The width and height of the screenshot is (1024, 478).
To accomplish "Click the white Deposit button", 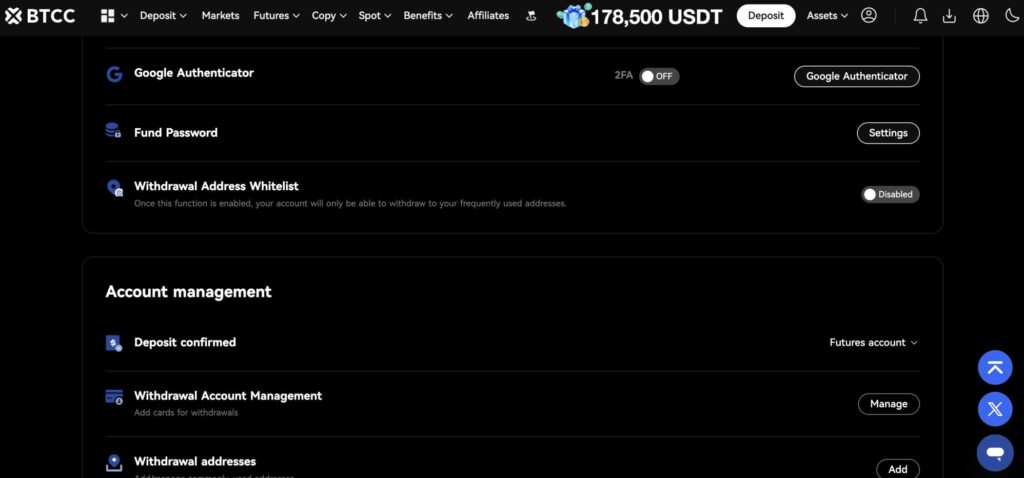I will (x=765, y=16).
